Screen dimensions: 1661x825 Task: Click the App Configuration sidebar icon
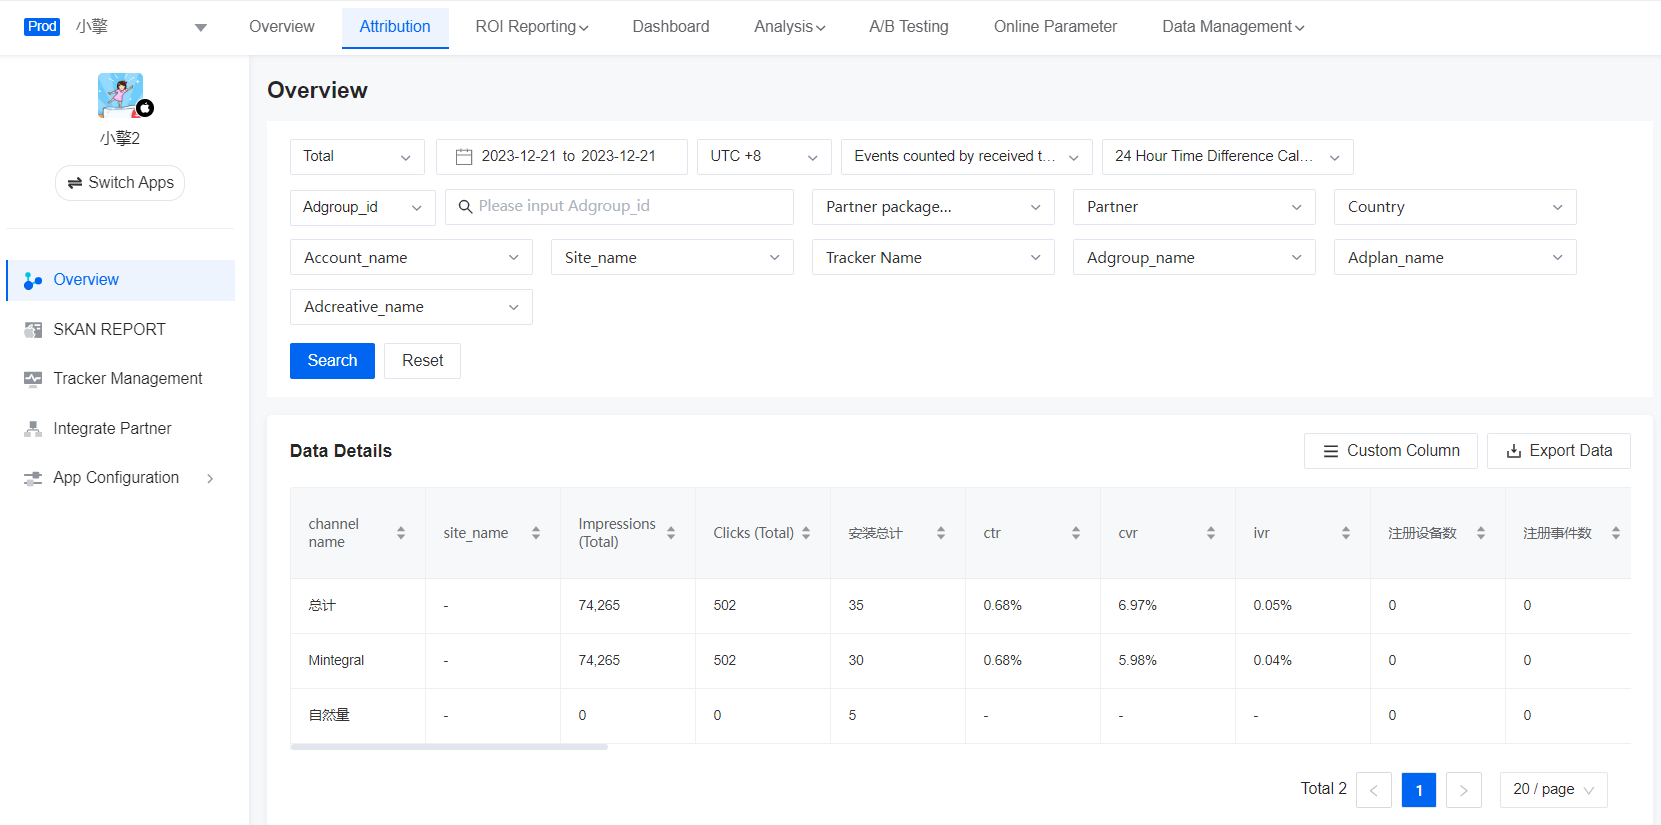coord(33,478)
